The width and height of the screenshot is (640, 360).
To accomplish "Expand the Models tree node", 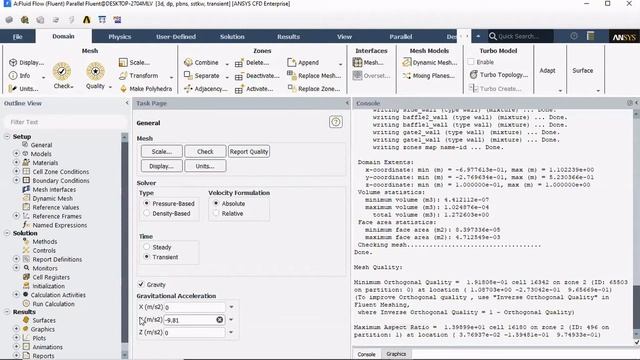I will coord(16,153).
